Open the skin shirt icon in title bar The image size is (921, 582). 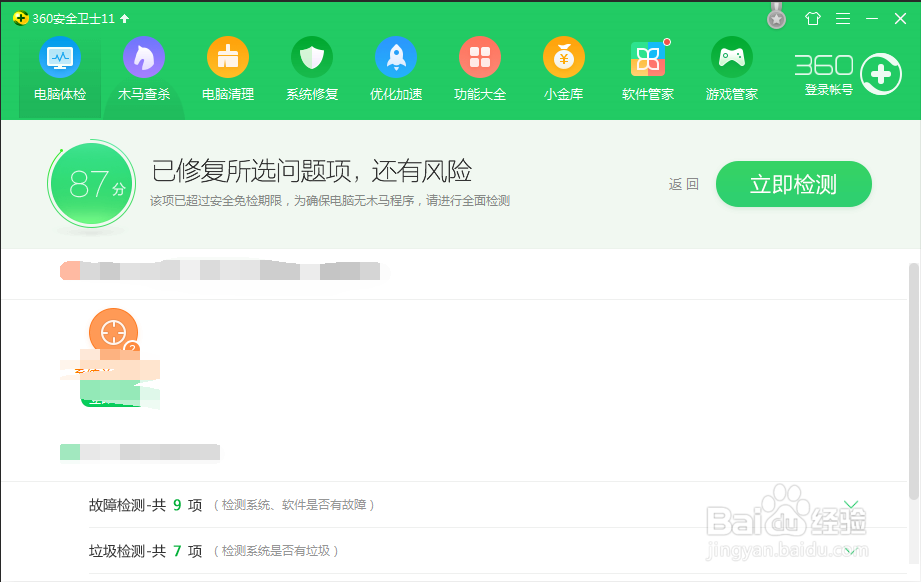click(813, 19)
